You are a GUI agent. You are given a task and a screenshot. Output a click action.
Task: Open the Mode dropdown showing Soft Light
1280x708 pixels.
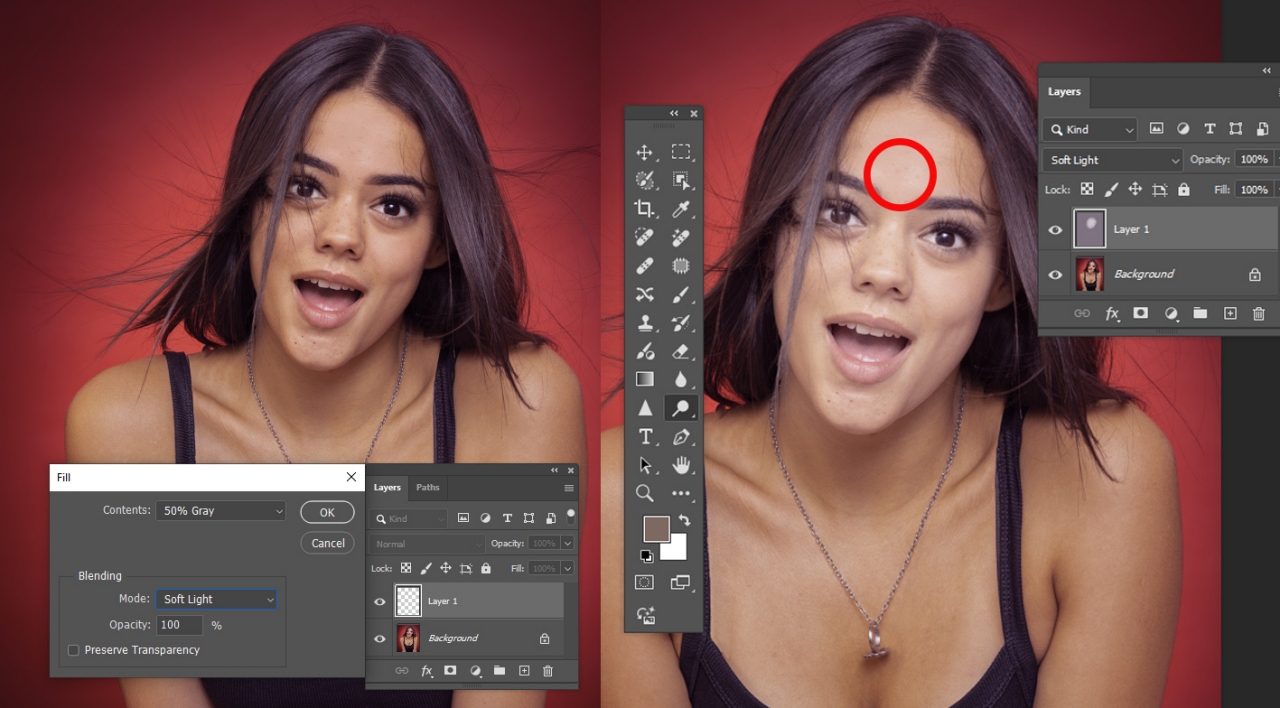coord(216,599)
